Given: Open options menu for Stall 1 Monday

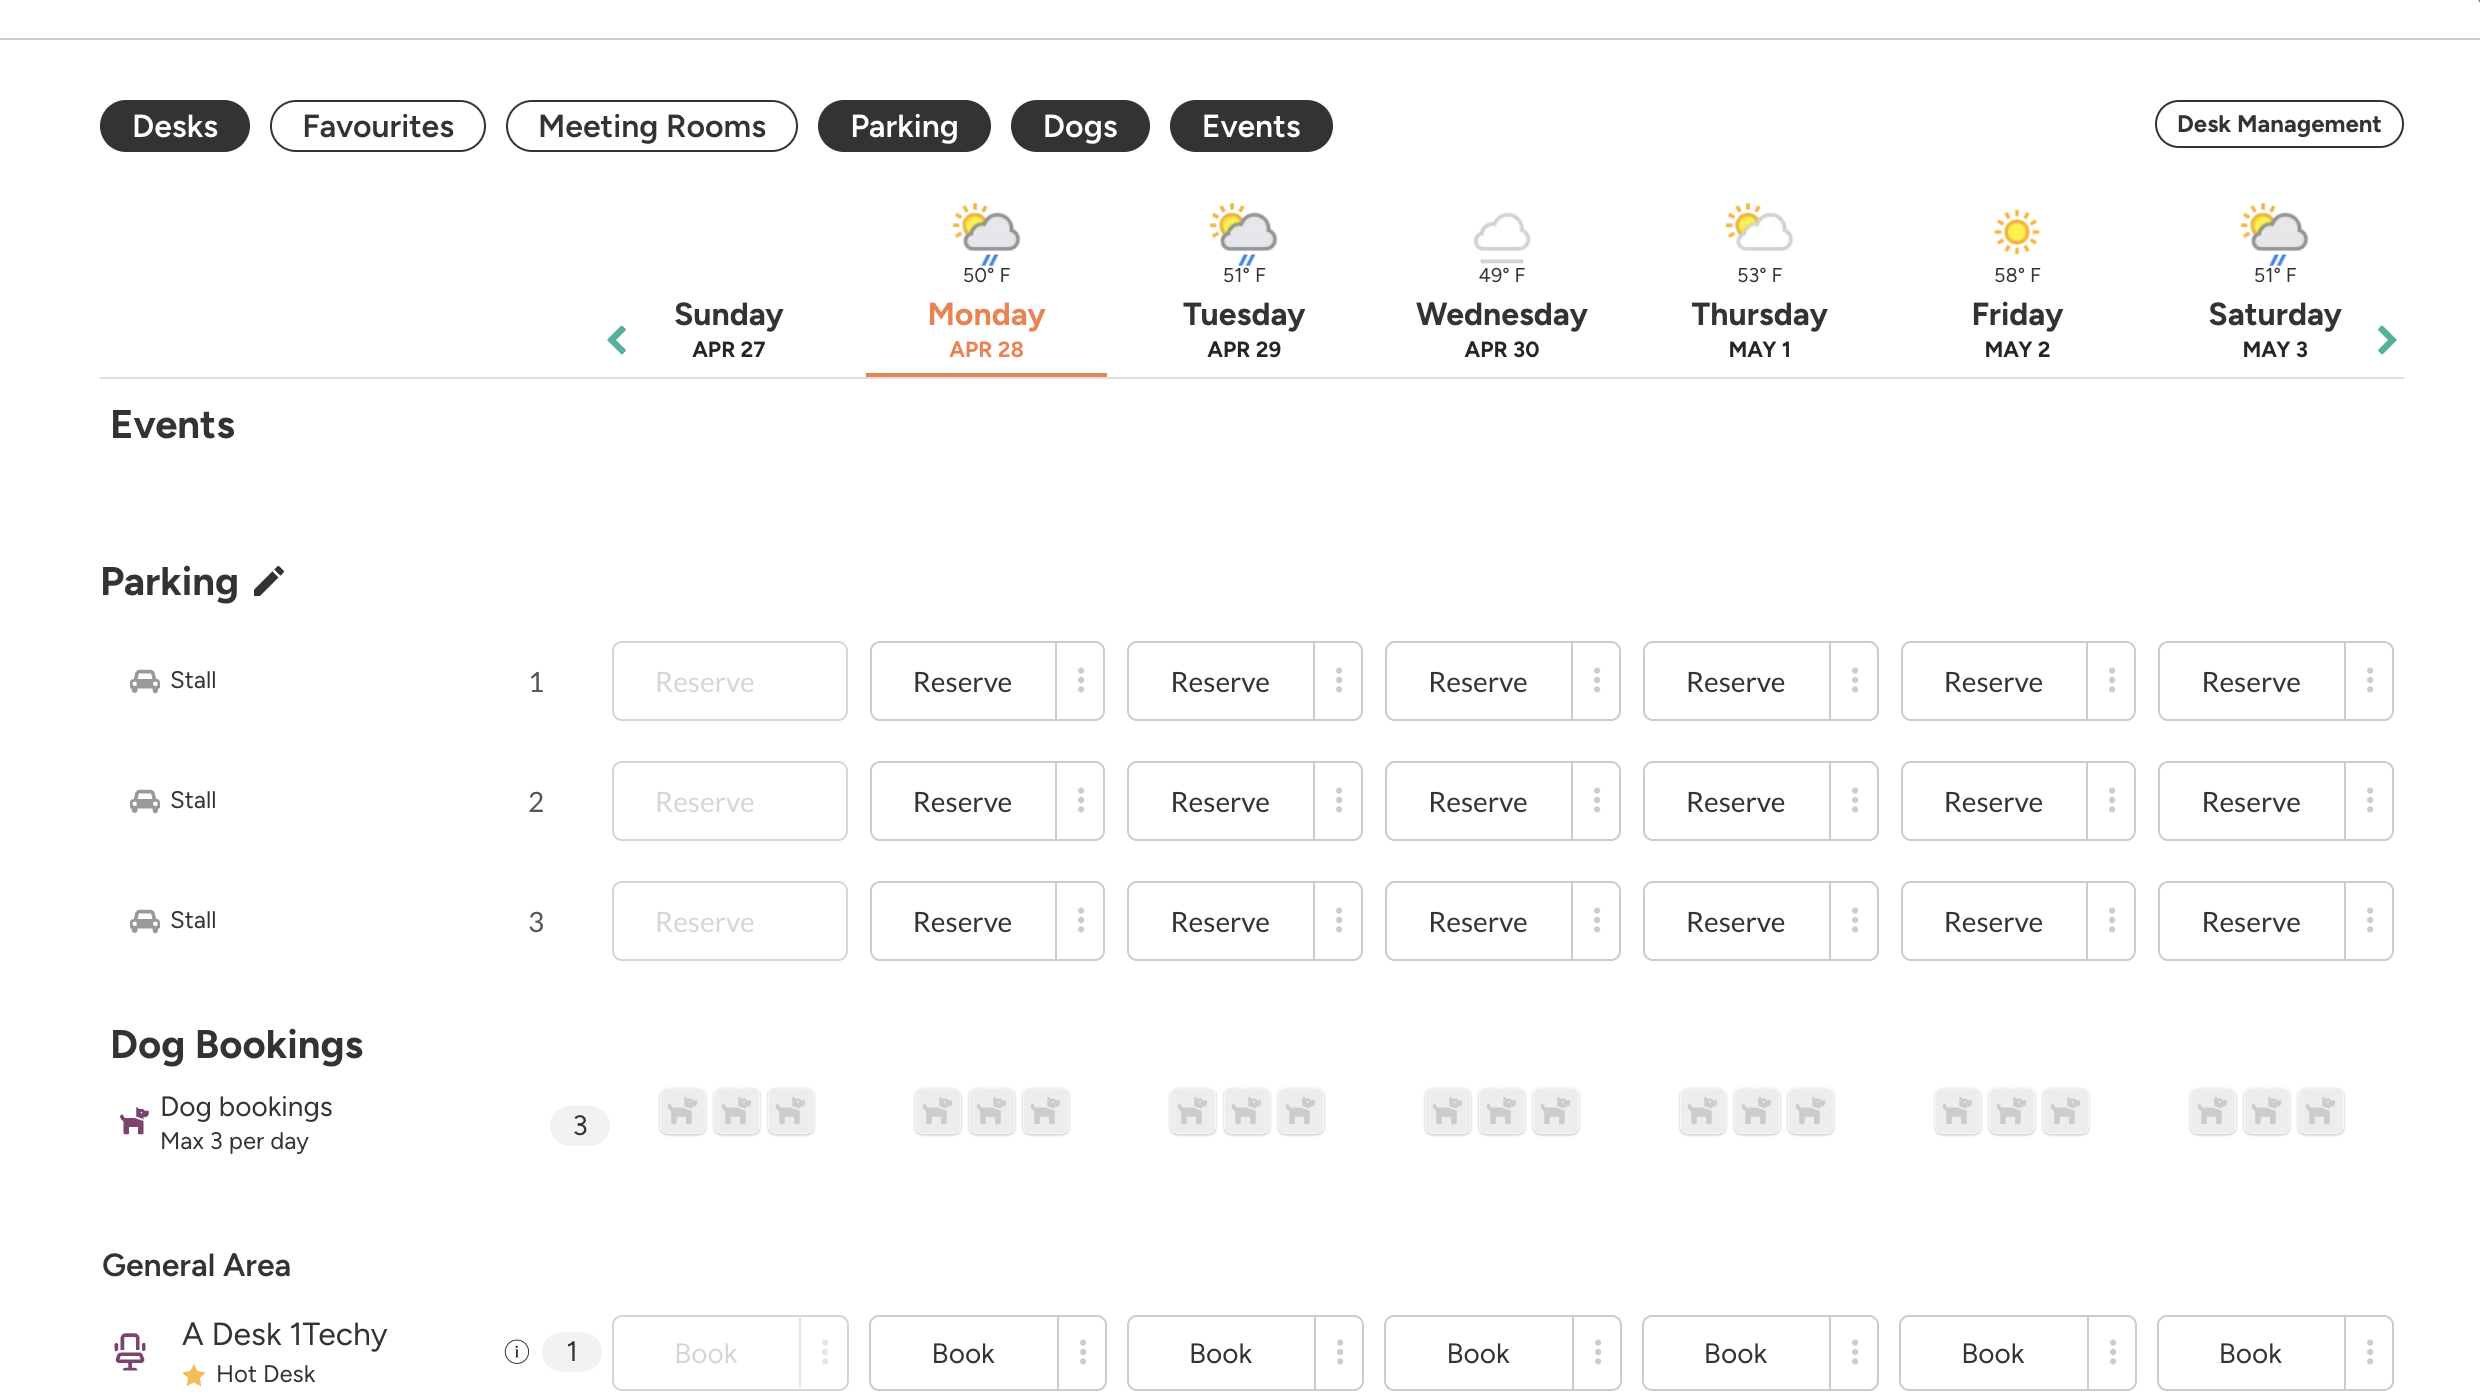Looking at the screenshot, I should [x=1081, y=681].
